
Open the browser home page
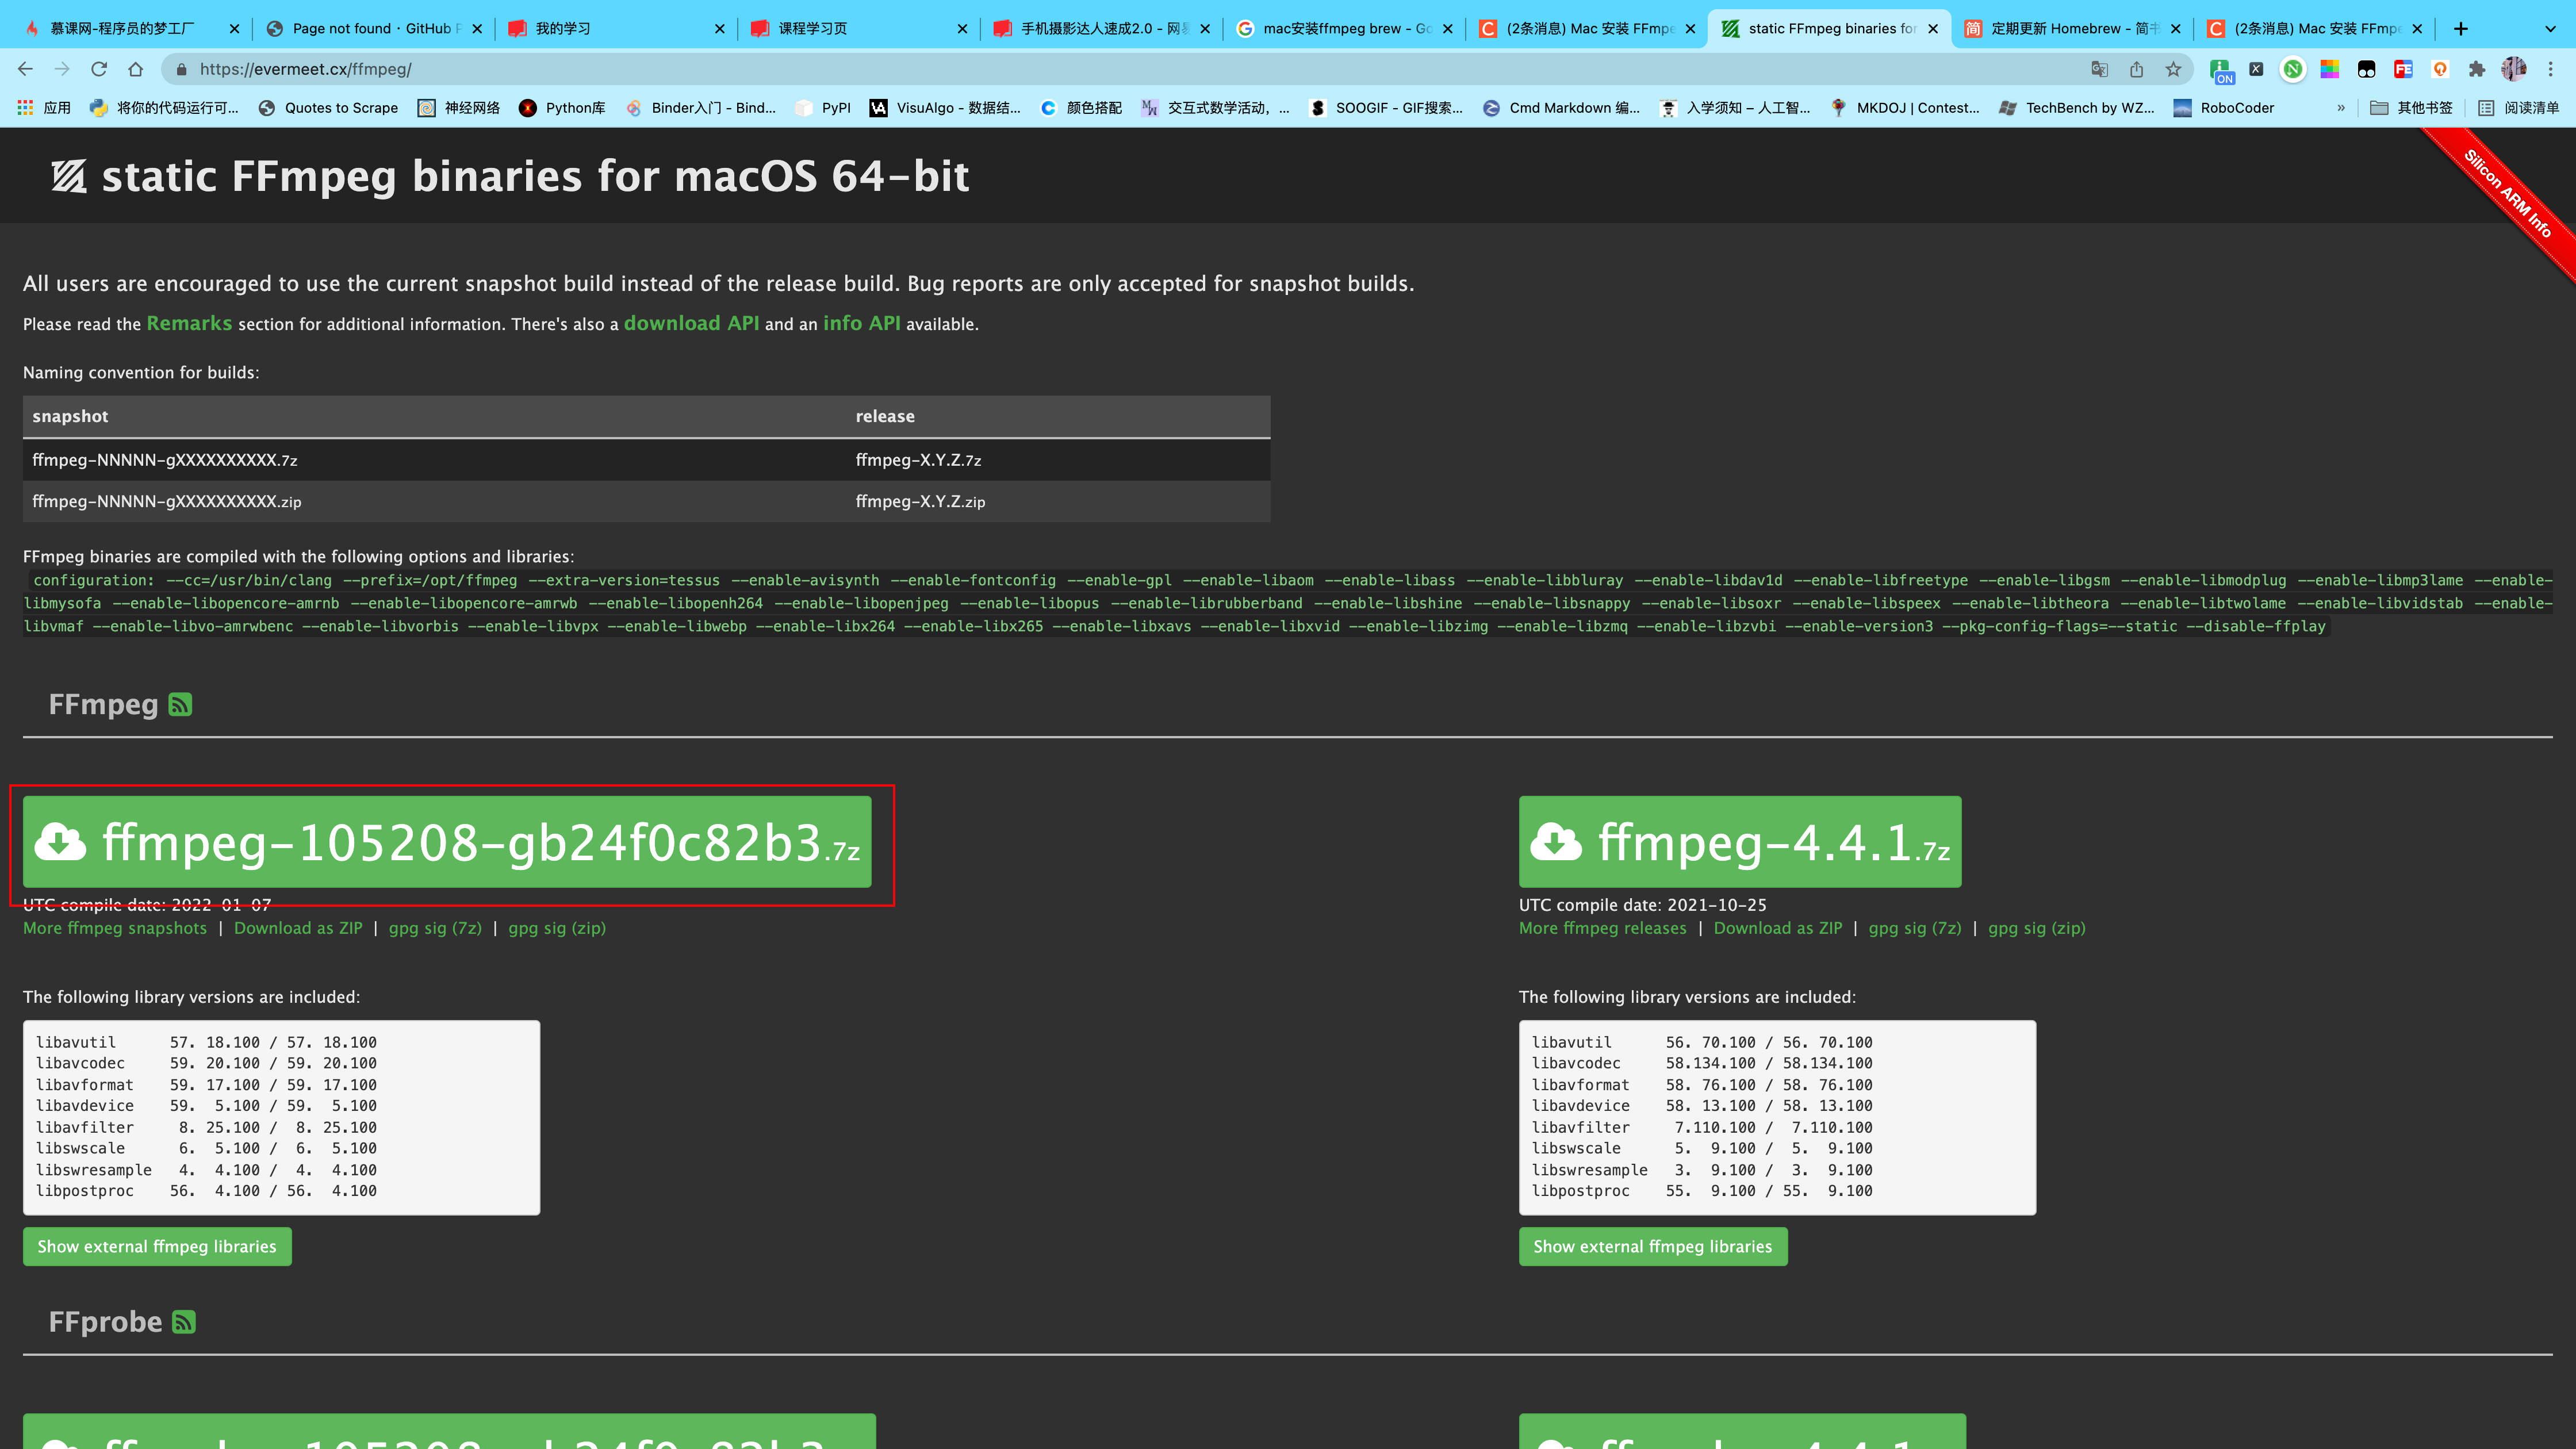pos(136,69)
